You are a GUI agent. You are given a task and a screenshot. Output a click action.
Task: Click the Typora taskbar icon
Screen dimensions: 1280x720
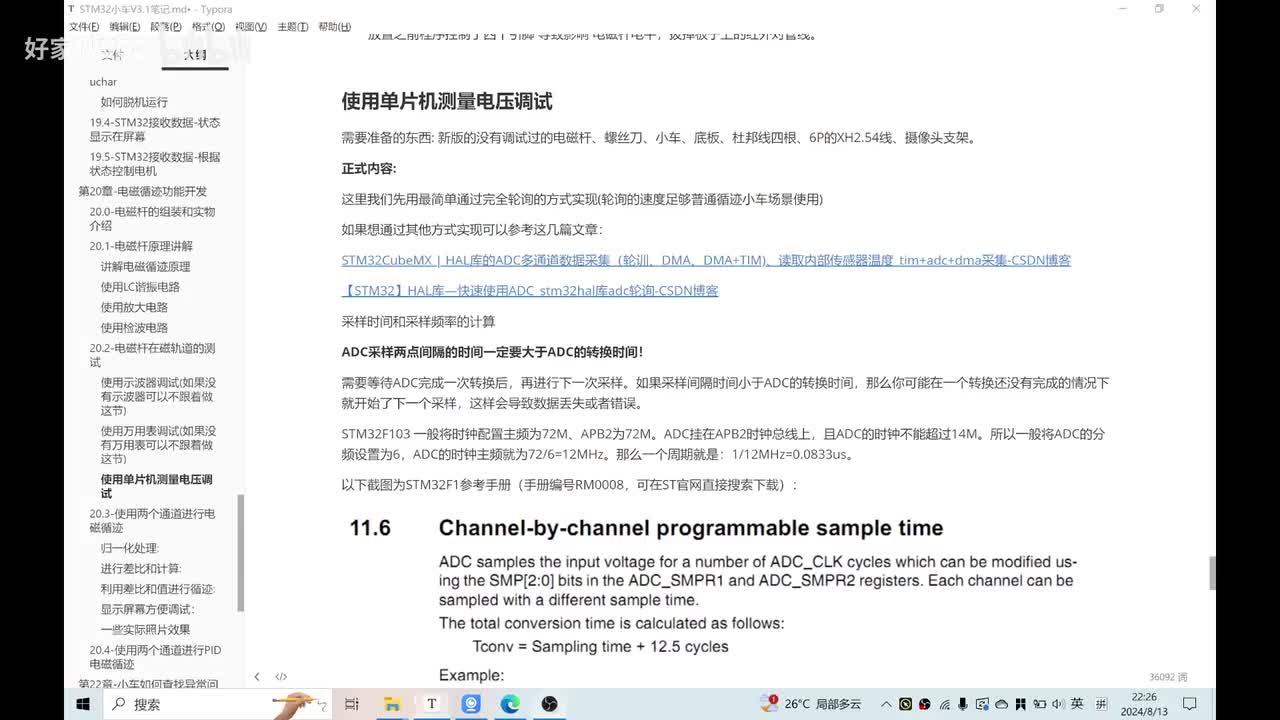431,704
